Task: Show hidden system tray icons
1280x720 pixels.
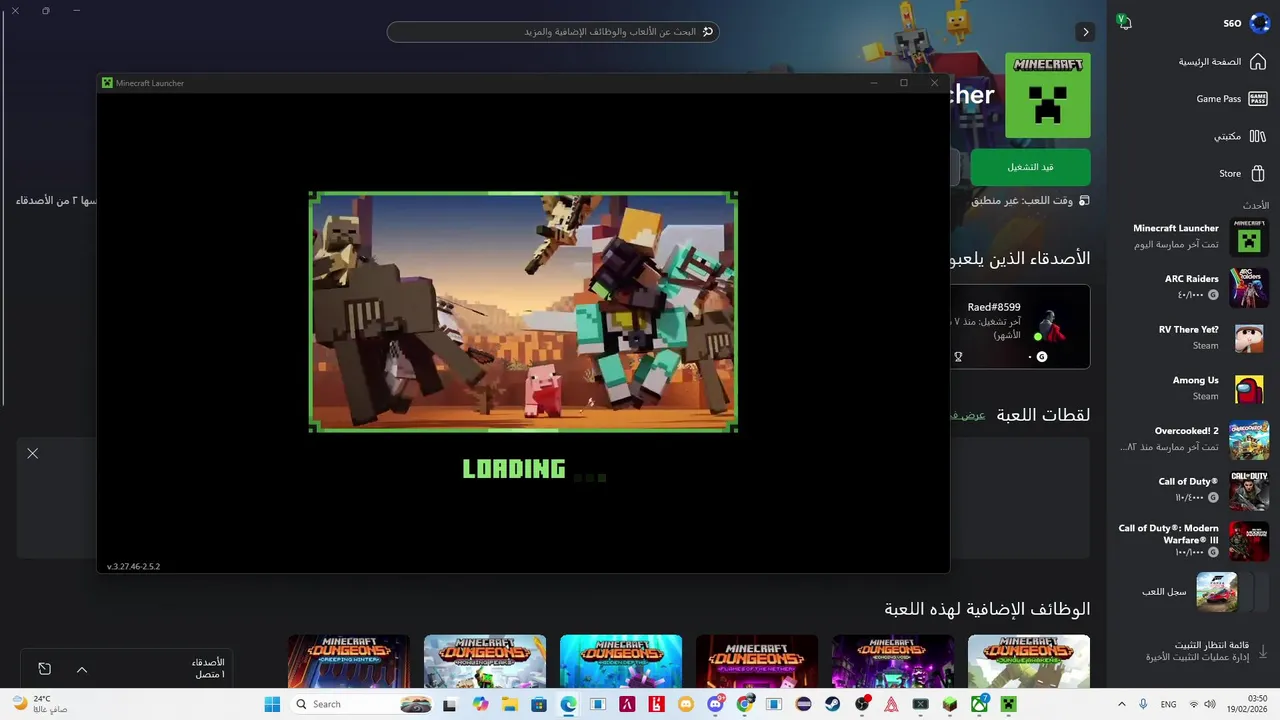Action: 1121,704
